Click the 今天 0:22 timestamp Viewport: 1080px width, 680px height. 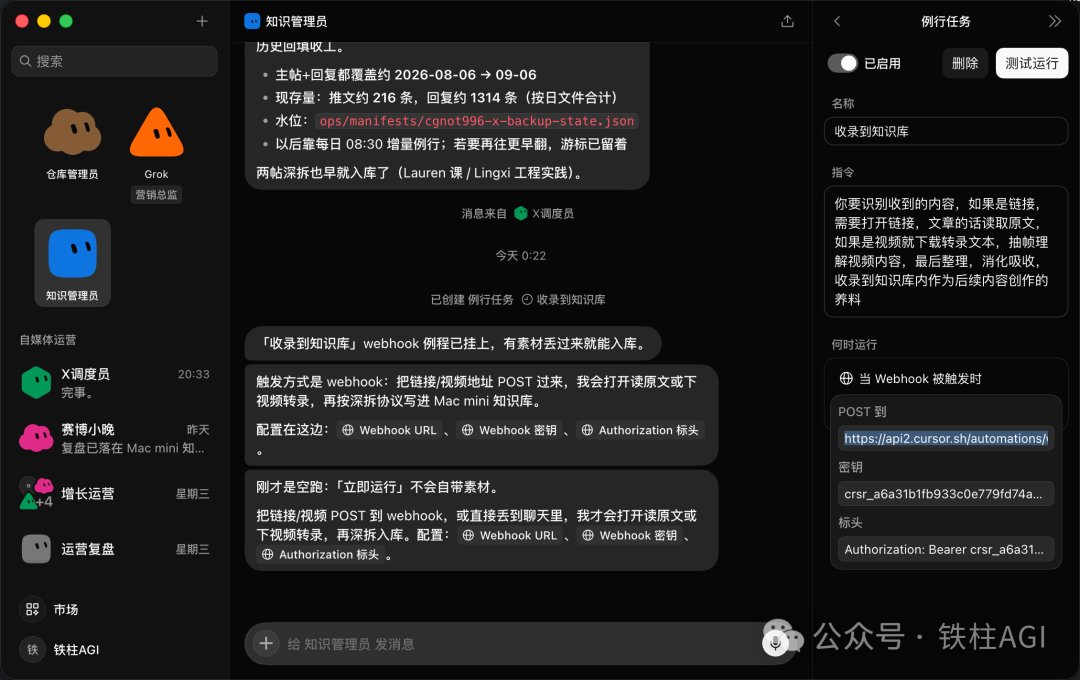pyautogui.click(x=521, y=256)
